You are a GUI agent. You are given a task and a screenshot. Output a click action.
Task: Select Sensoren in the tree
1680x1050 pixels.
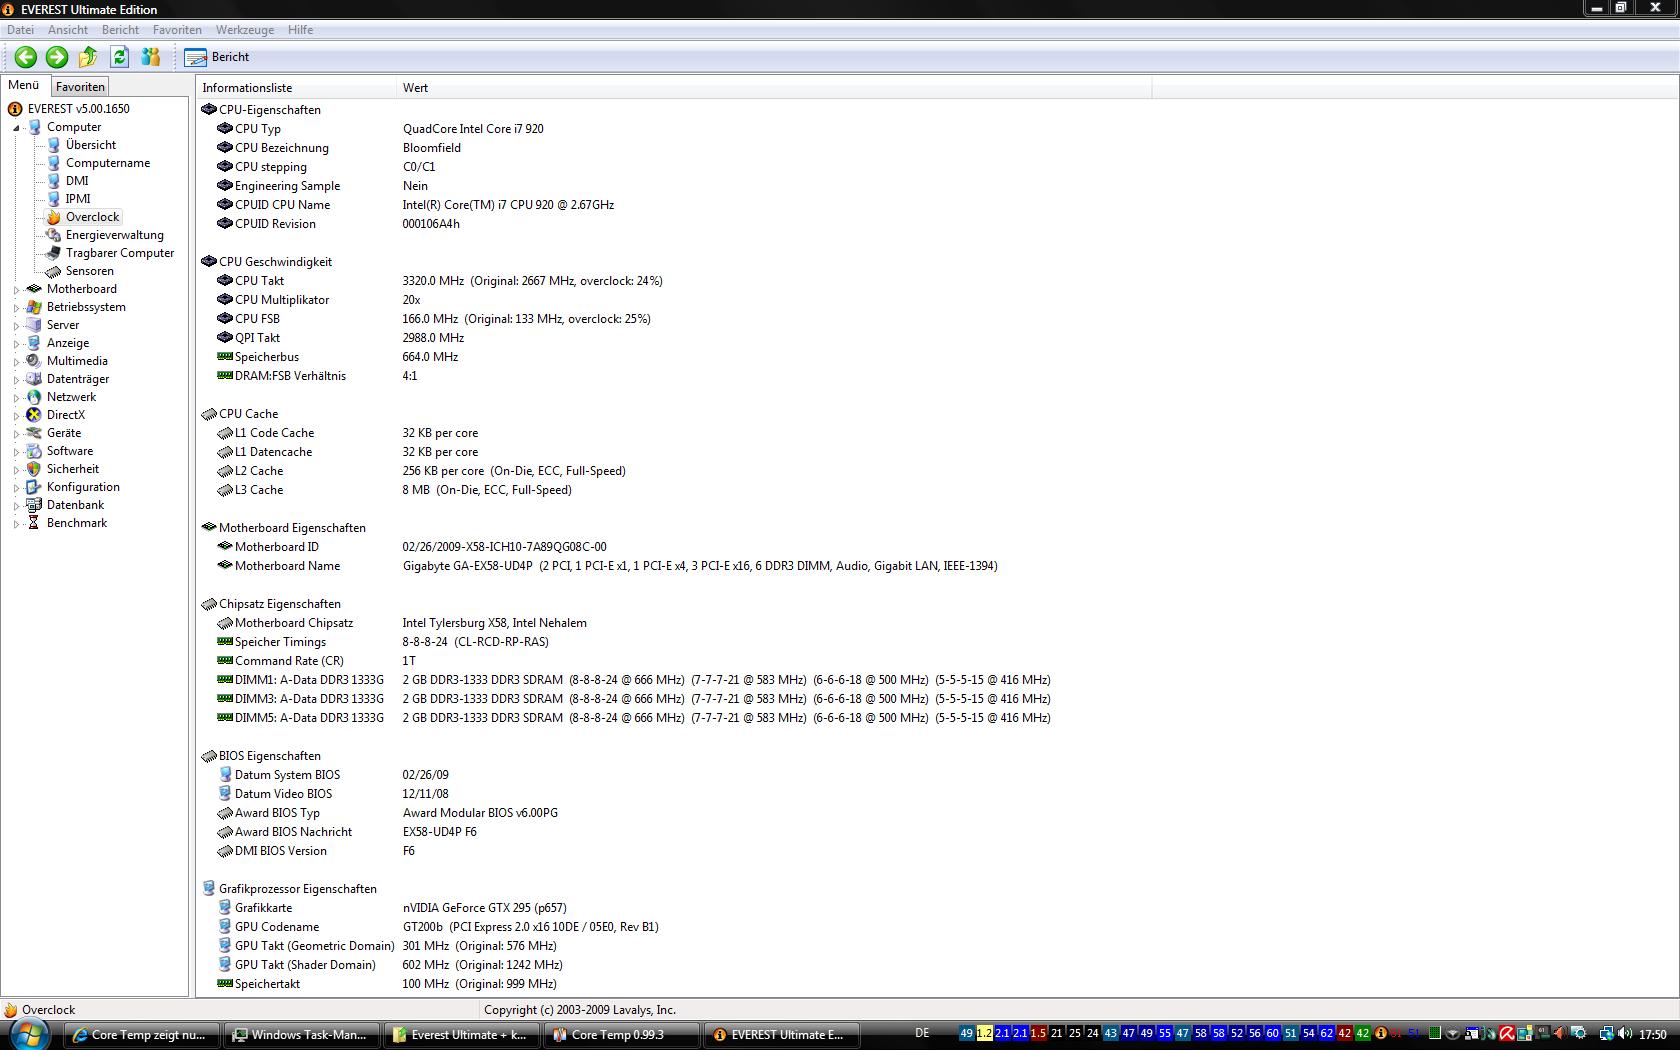90,271
